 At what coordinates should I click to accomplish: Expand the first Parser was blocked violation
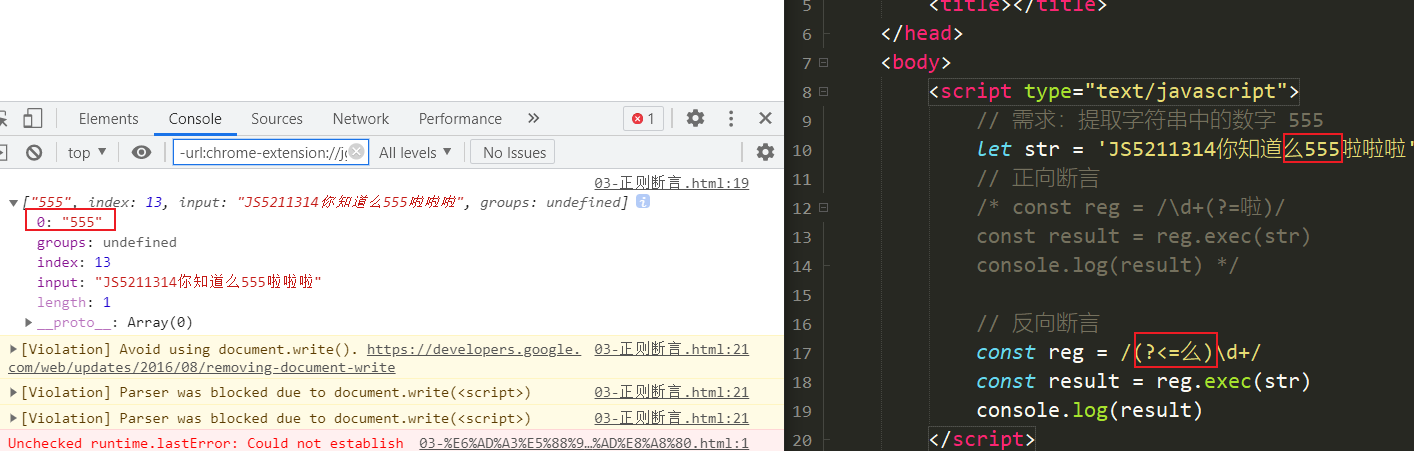13,392
